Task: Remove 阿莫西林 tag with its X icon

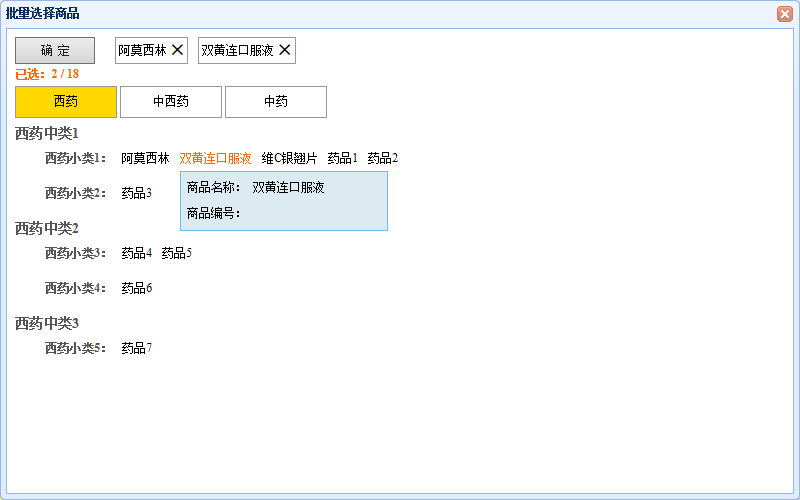Action: (178, 50)
